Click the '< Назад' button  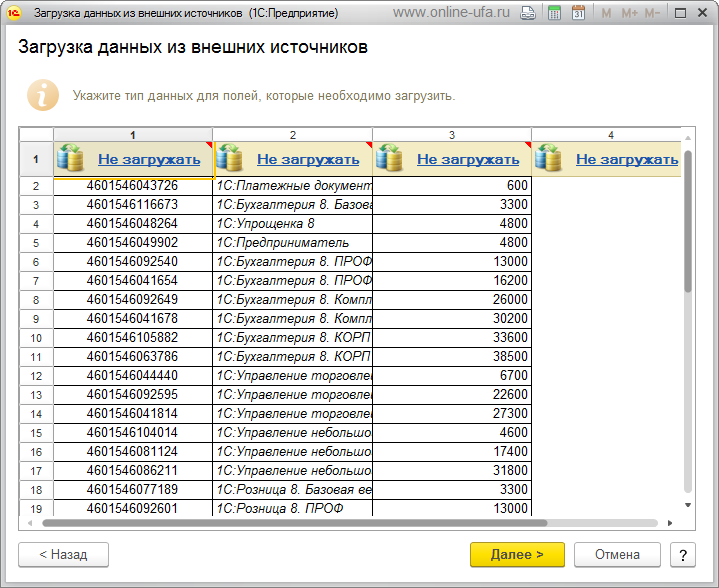[x=63, y=555]
